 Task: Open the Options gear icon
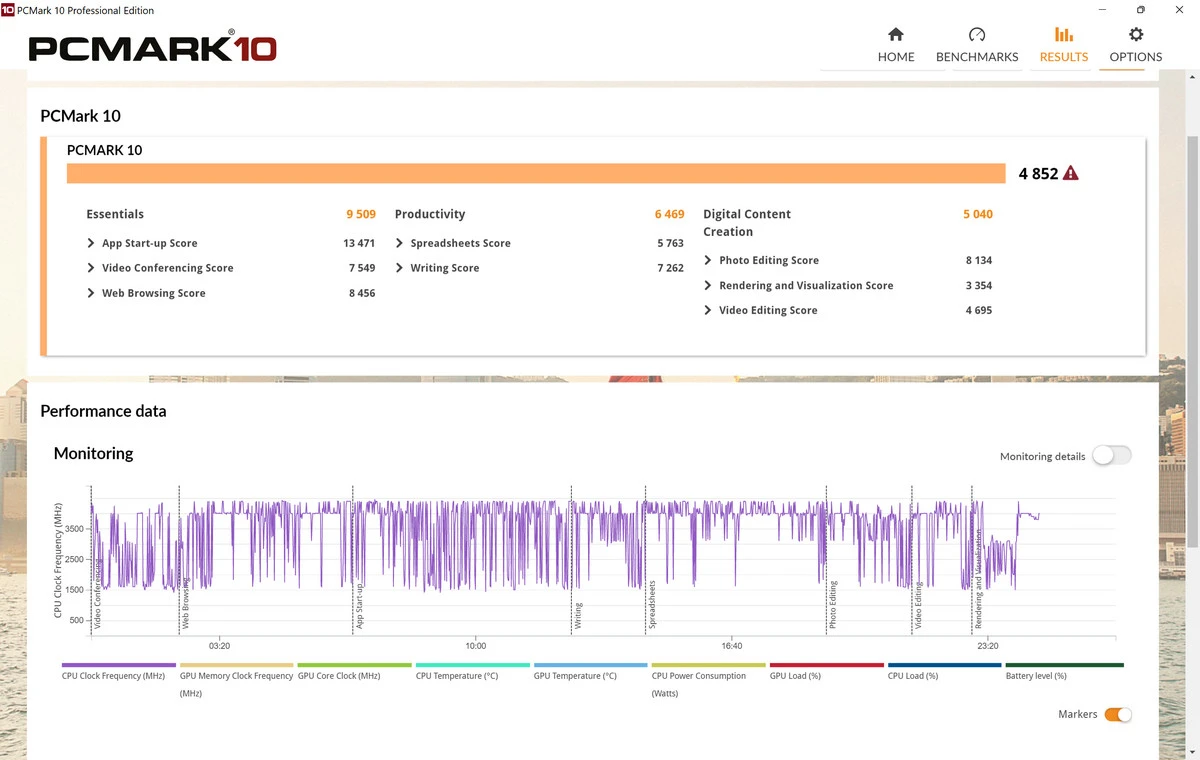[1135, 35]
